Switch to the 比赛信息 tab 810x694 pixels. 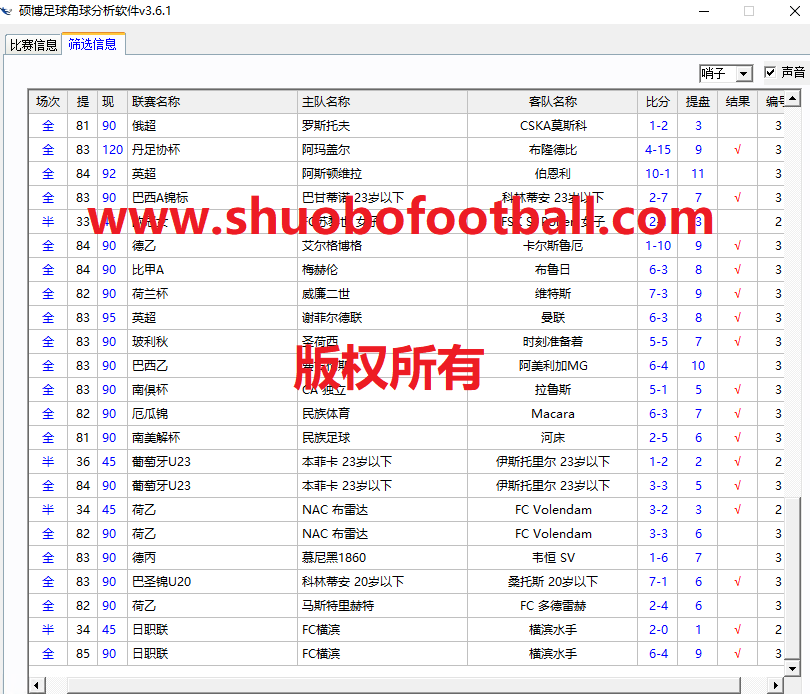[33, 45]
